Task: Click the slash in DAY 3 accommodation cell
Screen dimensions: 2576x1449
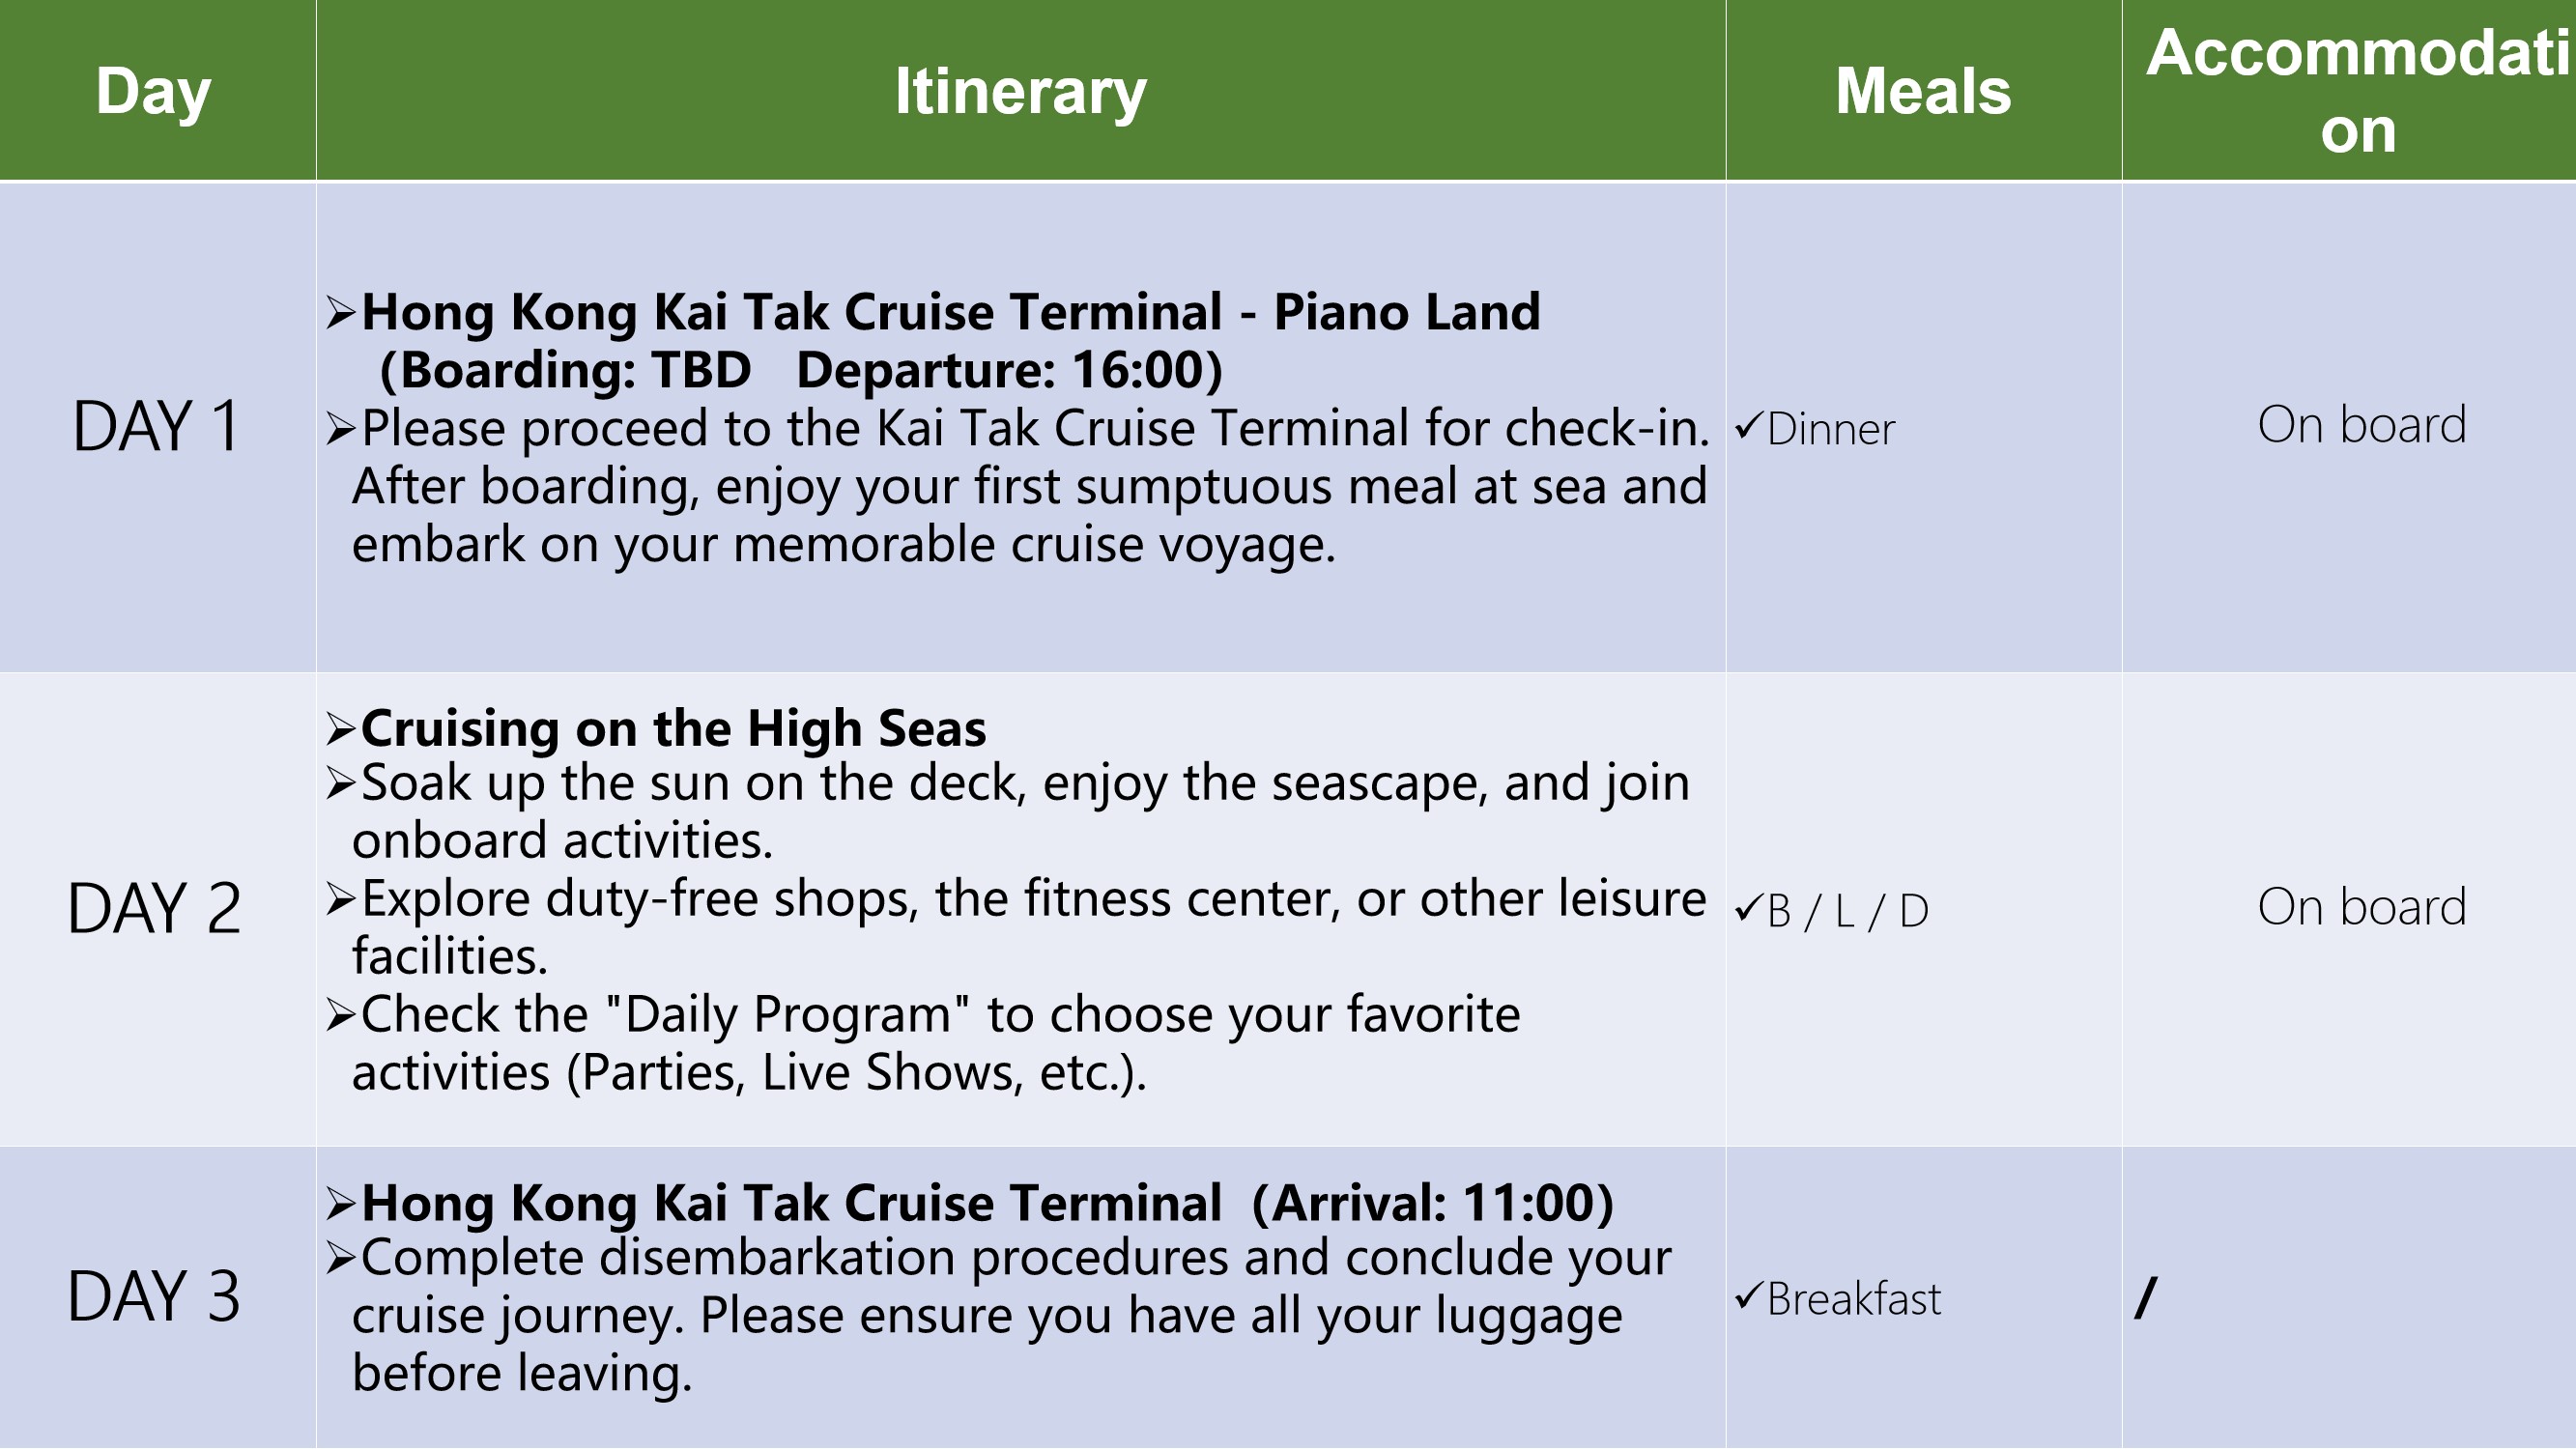Action: (x=2146, y=1299)
